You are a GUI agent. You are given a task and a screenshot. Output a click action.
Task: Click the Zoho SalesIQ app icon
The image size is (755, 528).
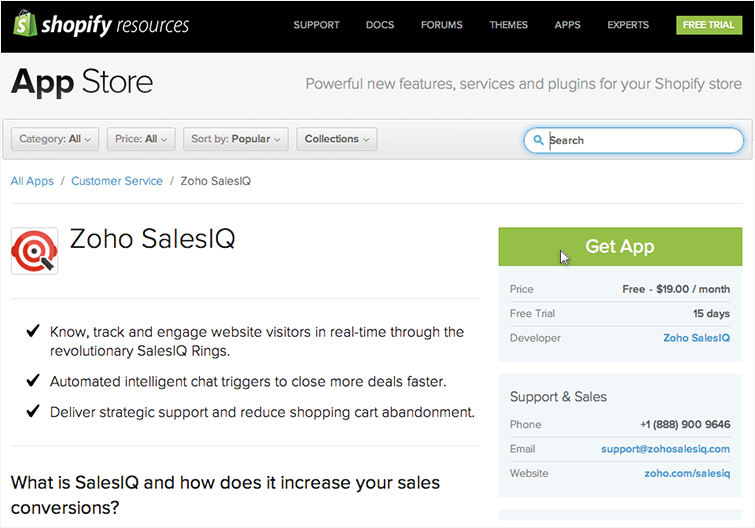pos(34,251)
